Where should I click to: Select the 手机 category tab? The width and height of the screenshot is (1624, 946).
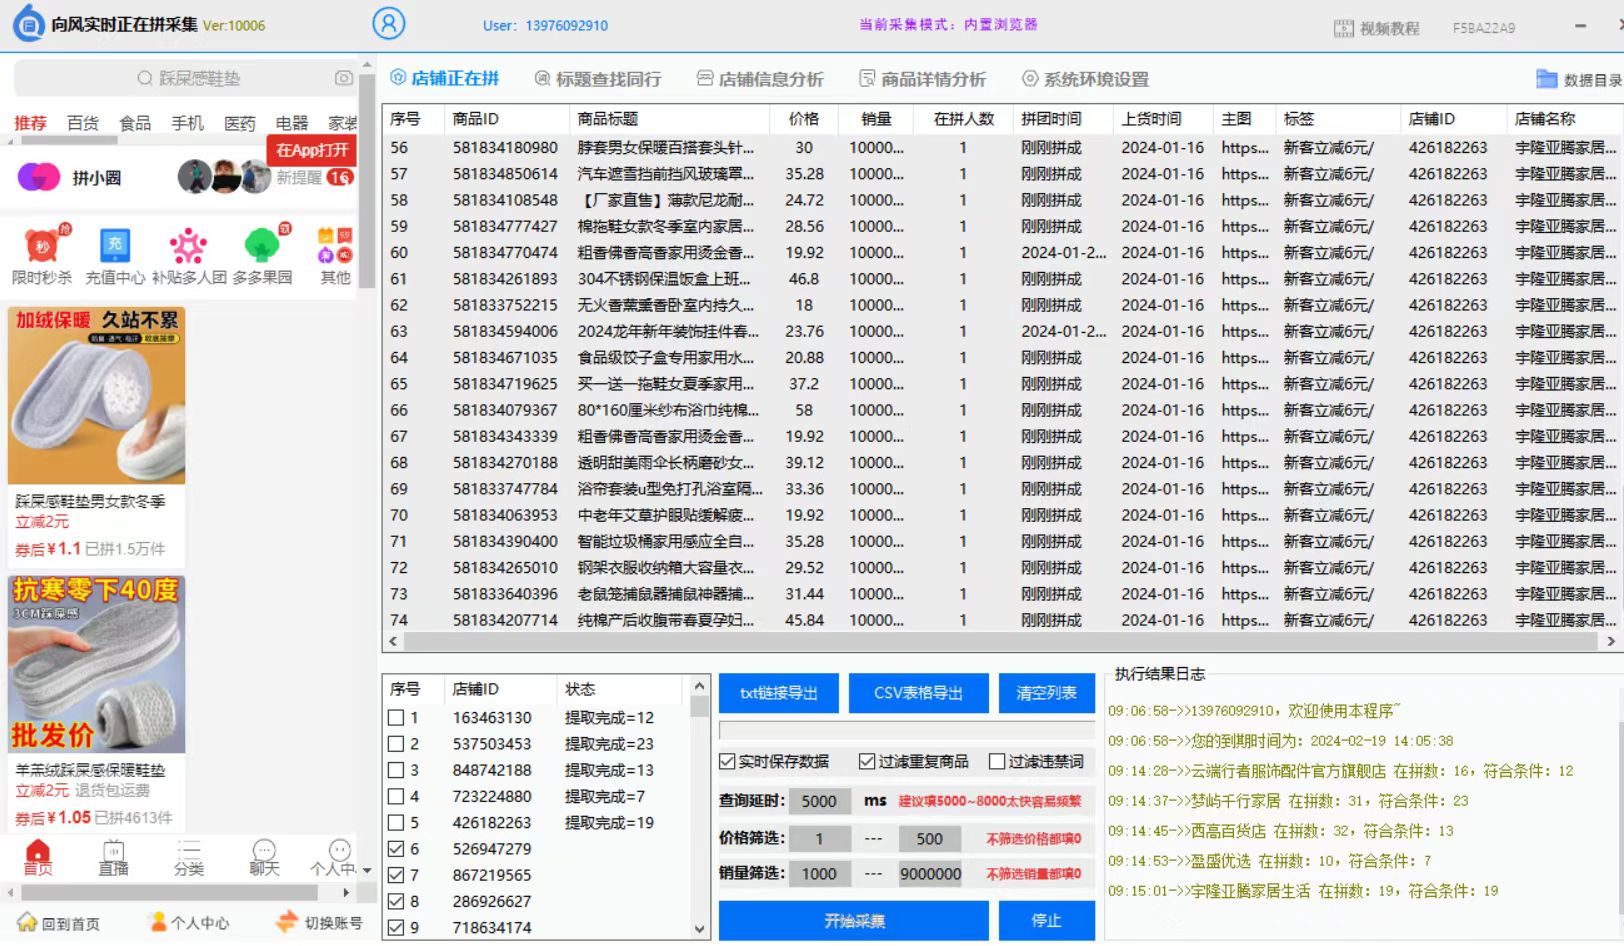187,123
